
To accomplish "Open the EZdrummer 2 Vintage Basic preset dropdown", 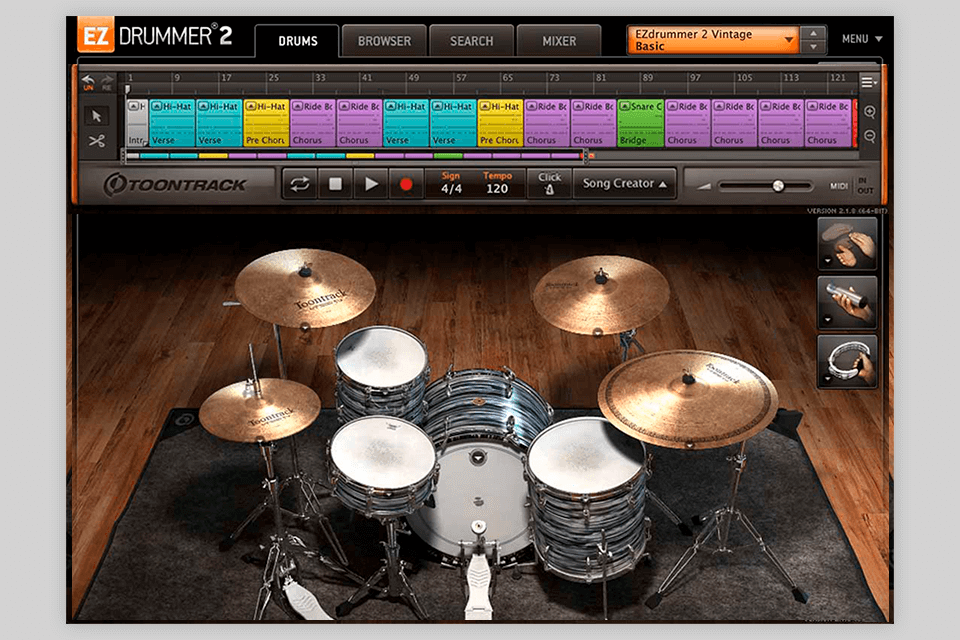I will [714, 40].
